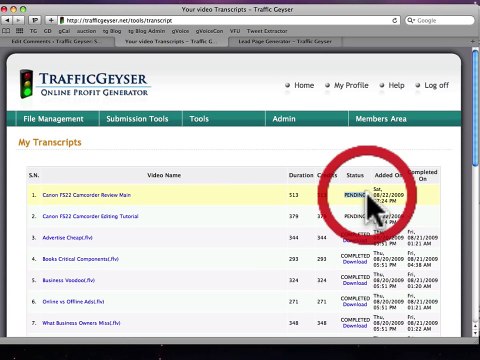The image size is (480, 360).
Task: Open Advertise Cheap video link
Action: tap(67, 238)
